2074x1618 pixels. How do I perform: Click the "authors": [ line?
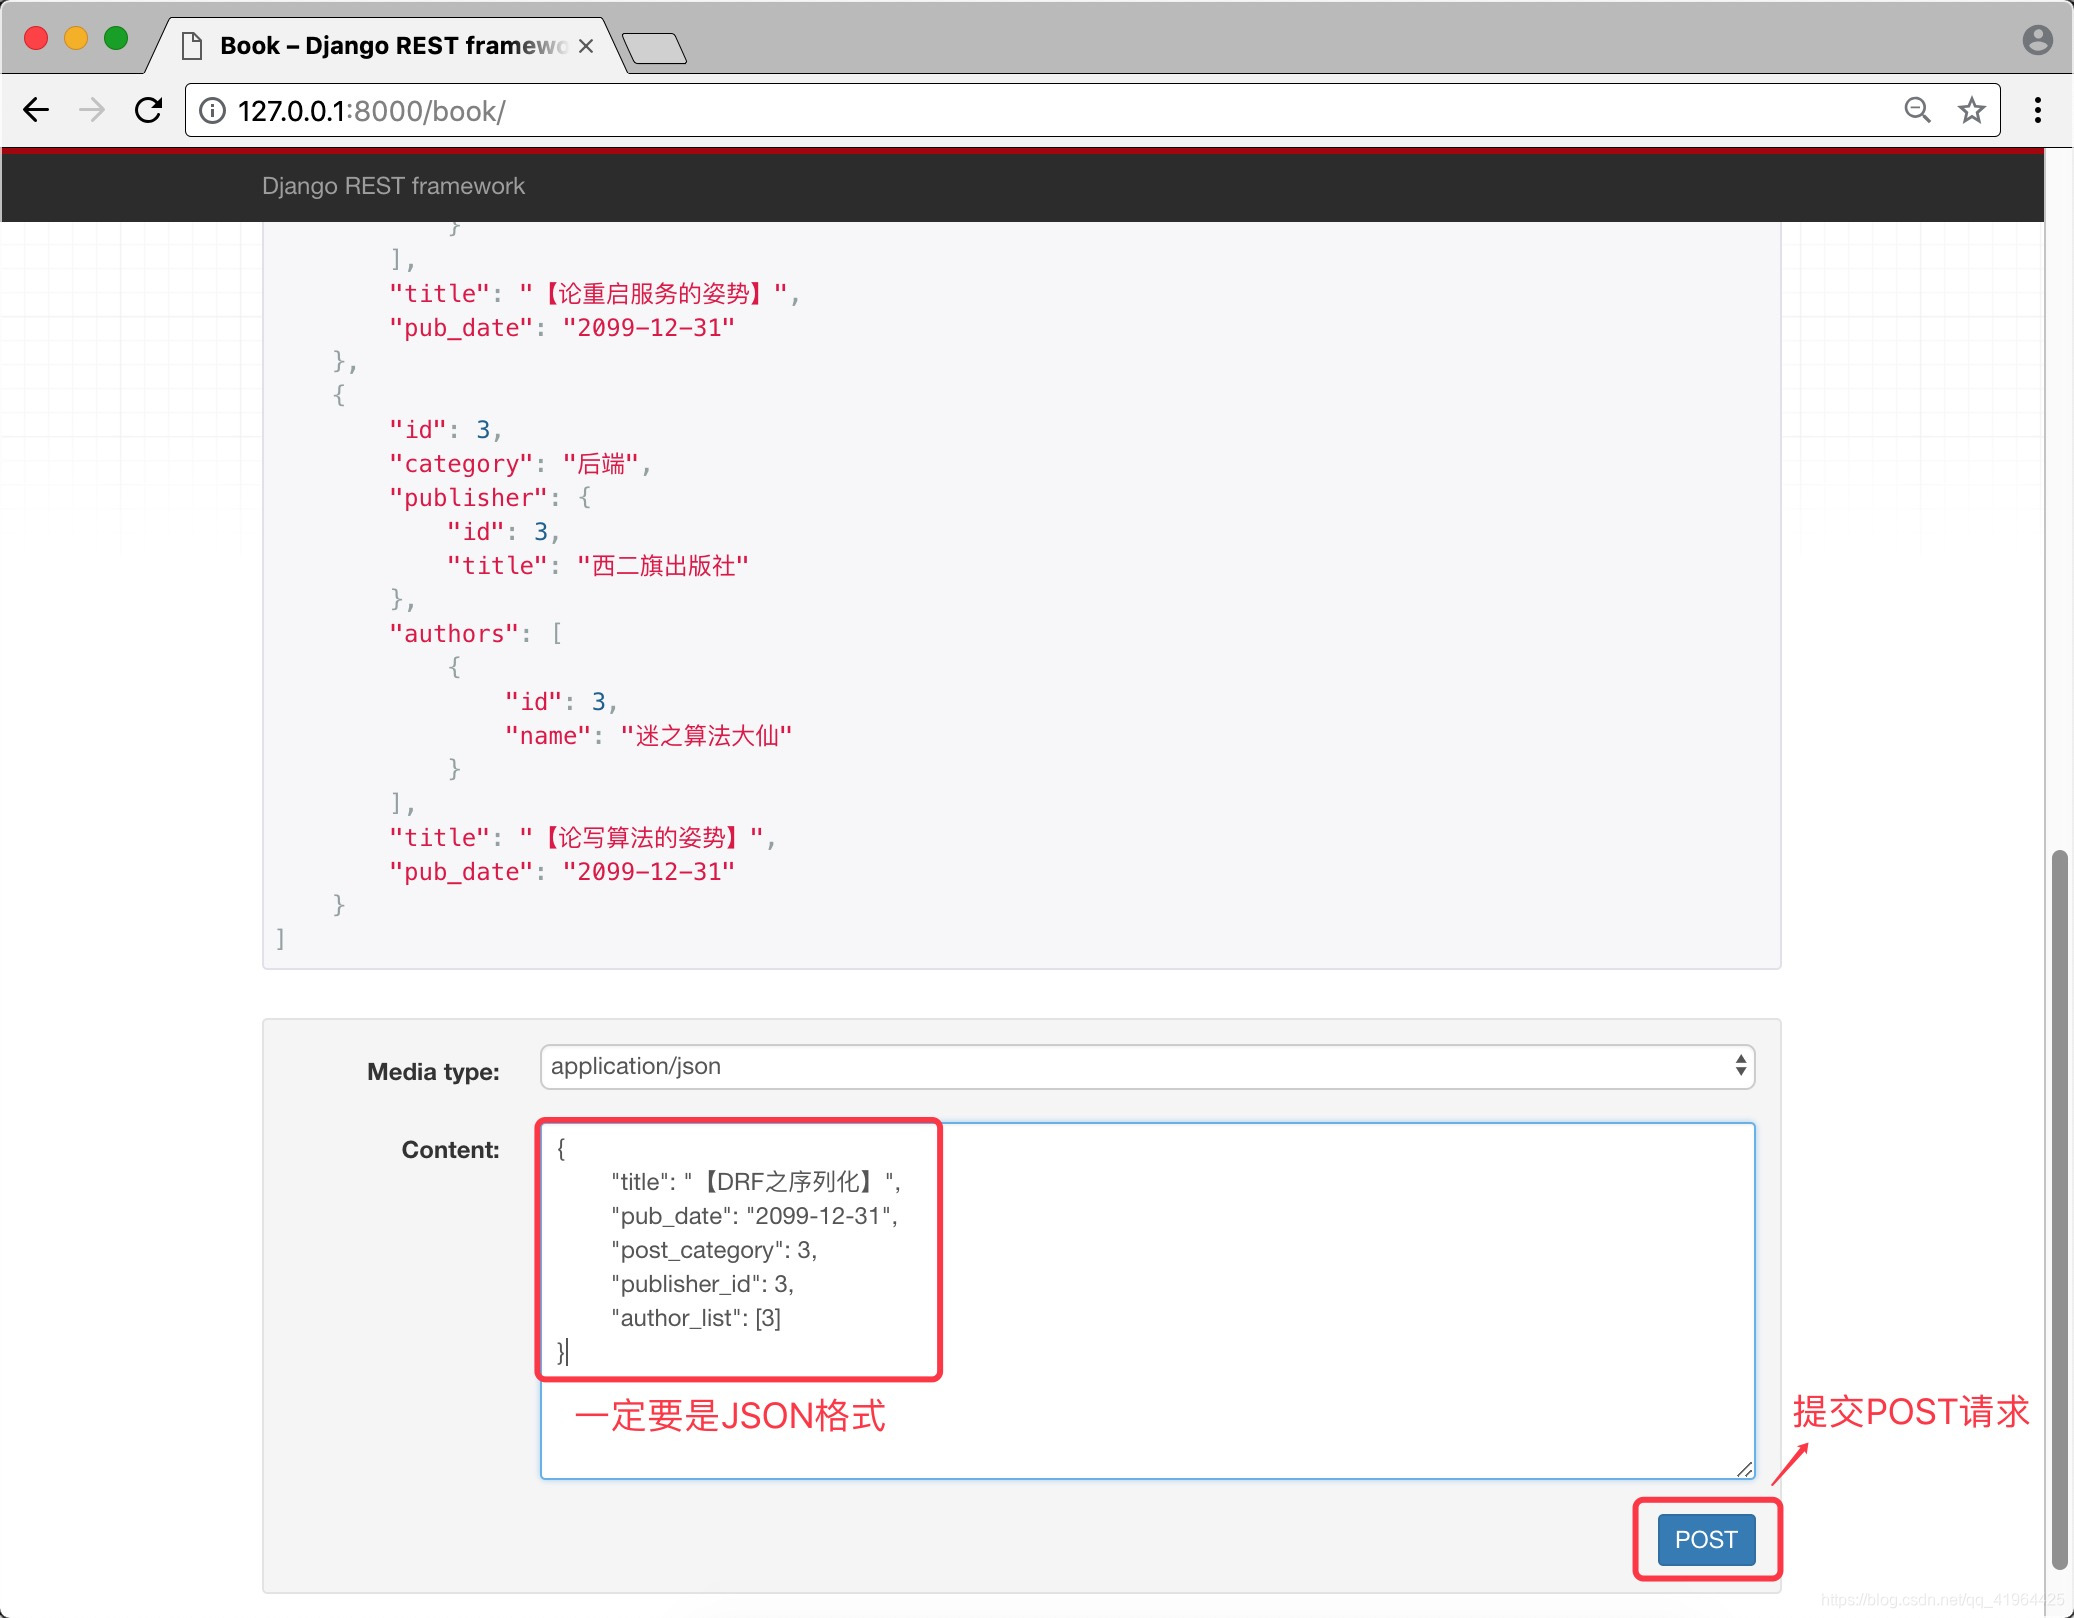pos(475,634)
